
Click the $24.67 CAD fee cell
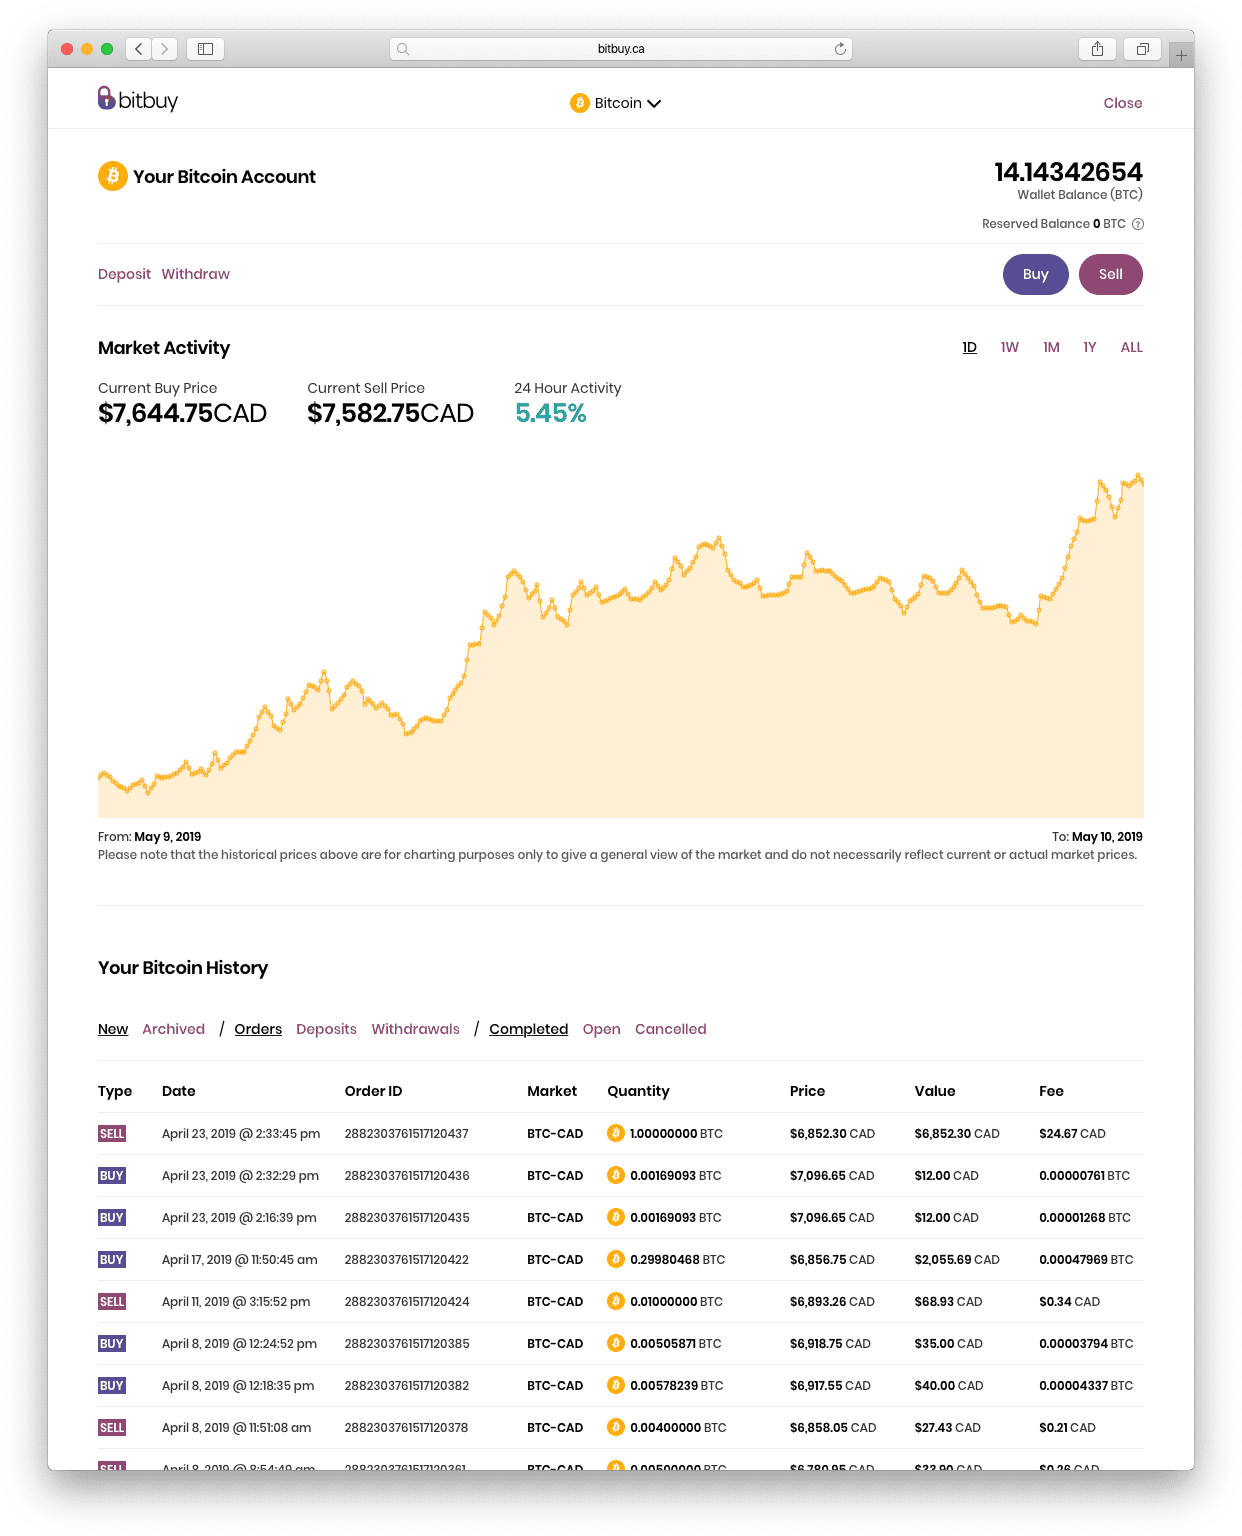click(1072, 1134)
